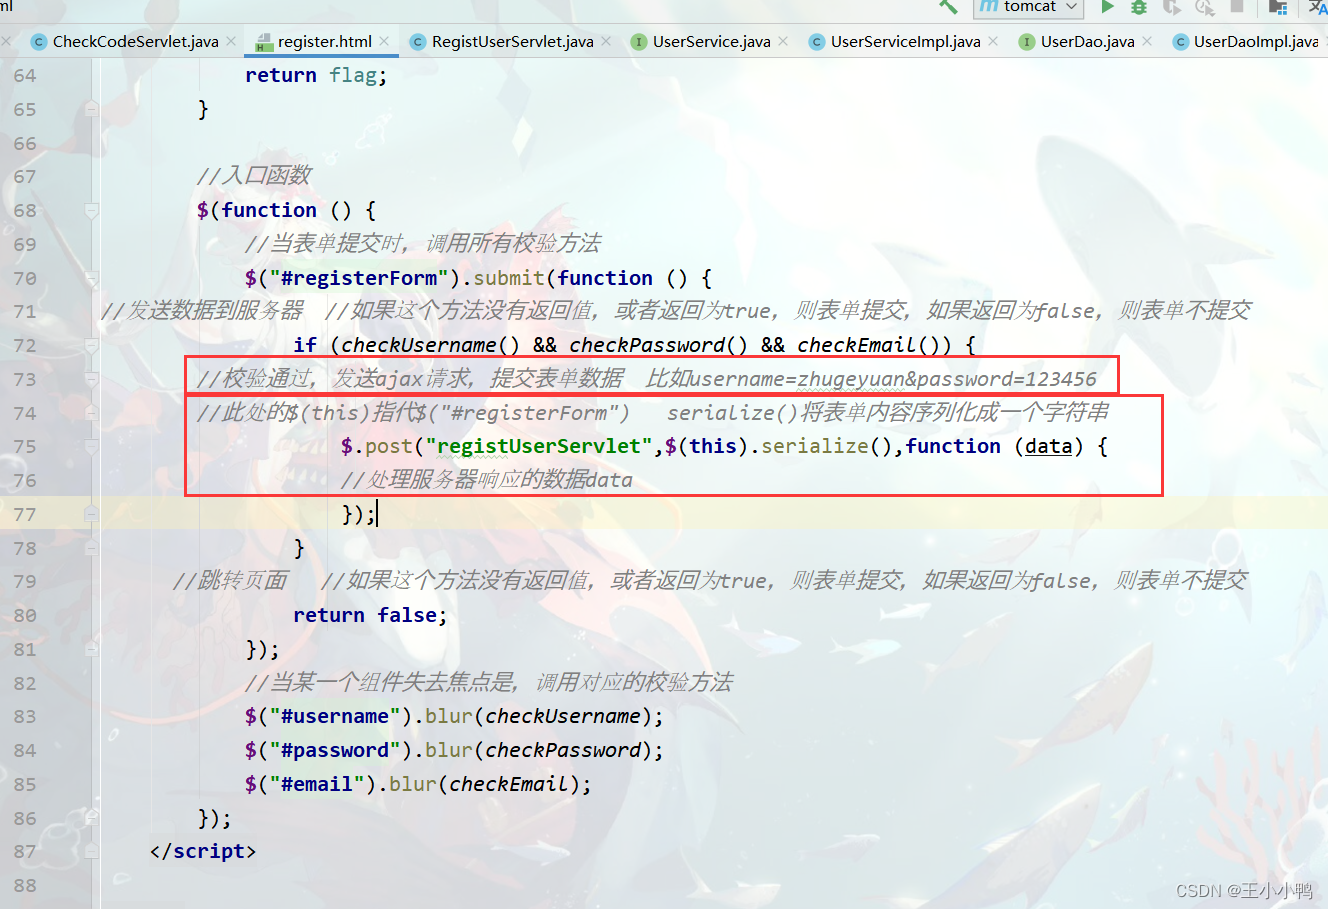The image size is (1328, 909).
Task: Close the UserServiceImpl.java tab
Action: [x=993, y=41]
